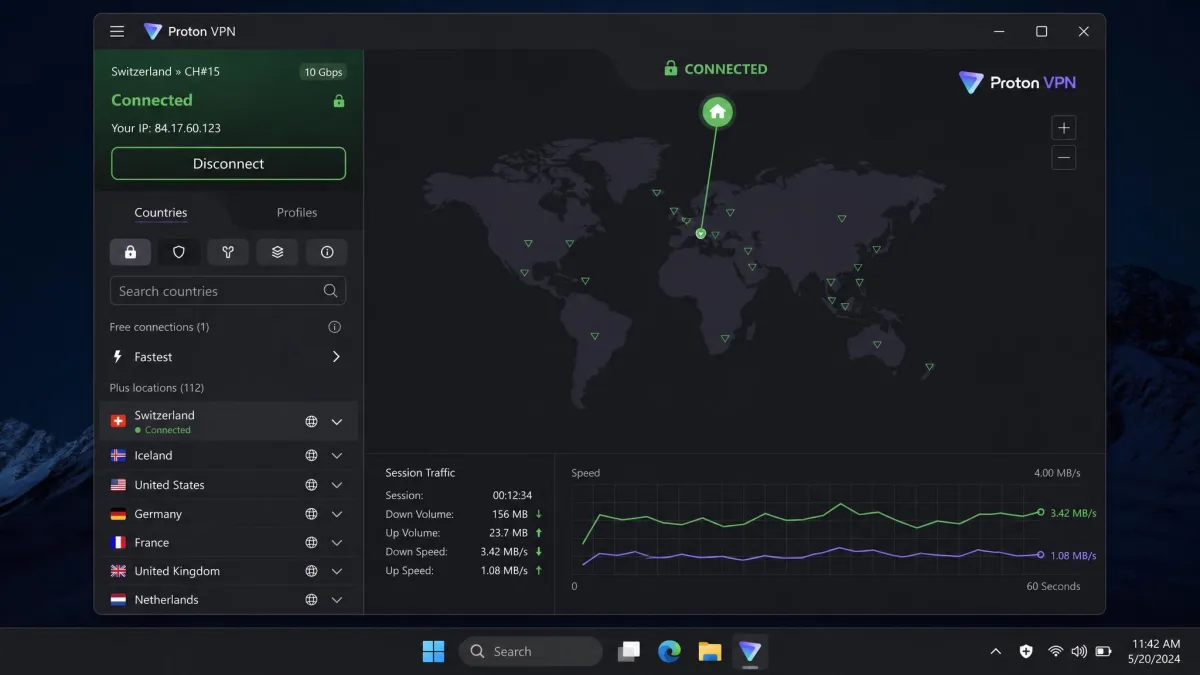Open Task View on the taskbar
The image size is (1200, 675).
click(x=629, y=651)
